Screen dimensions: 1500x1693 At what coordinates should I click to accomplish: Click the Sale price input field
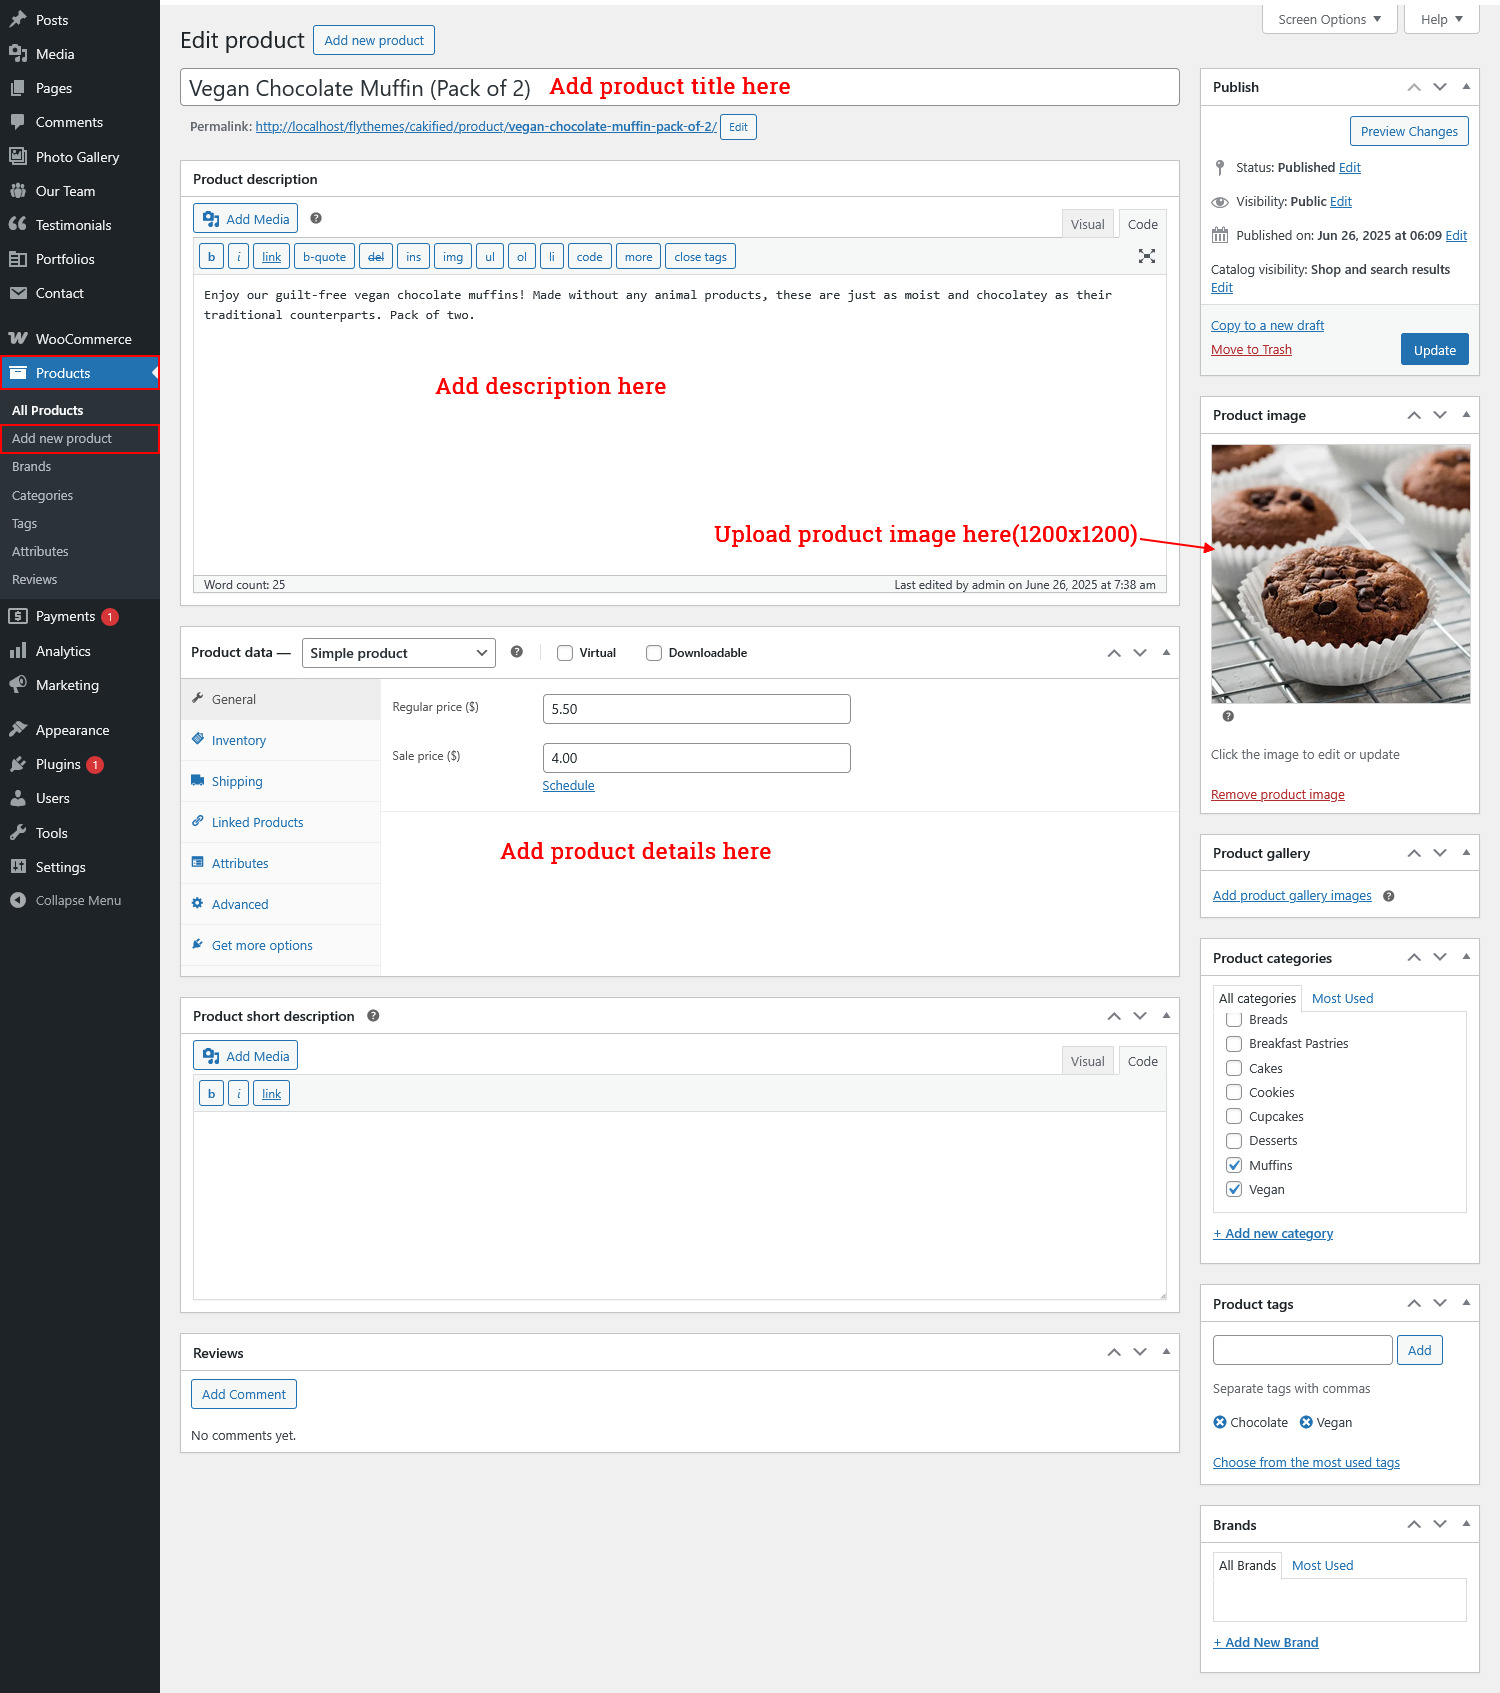coord(696,758)
